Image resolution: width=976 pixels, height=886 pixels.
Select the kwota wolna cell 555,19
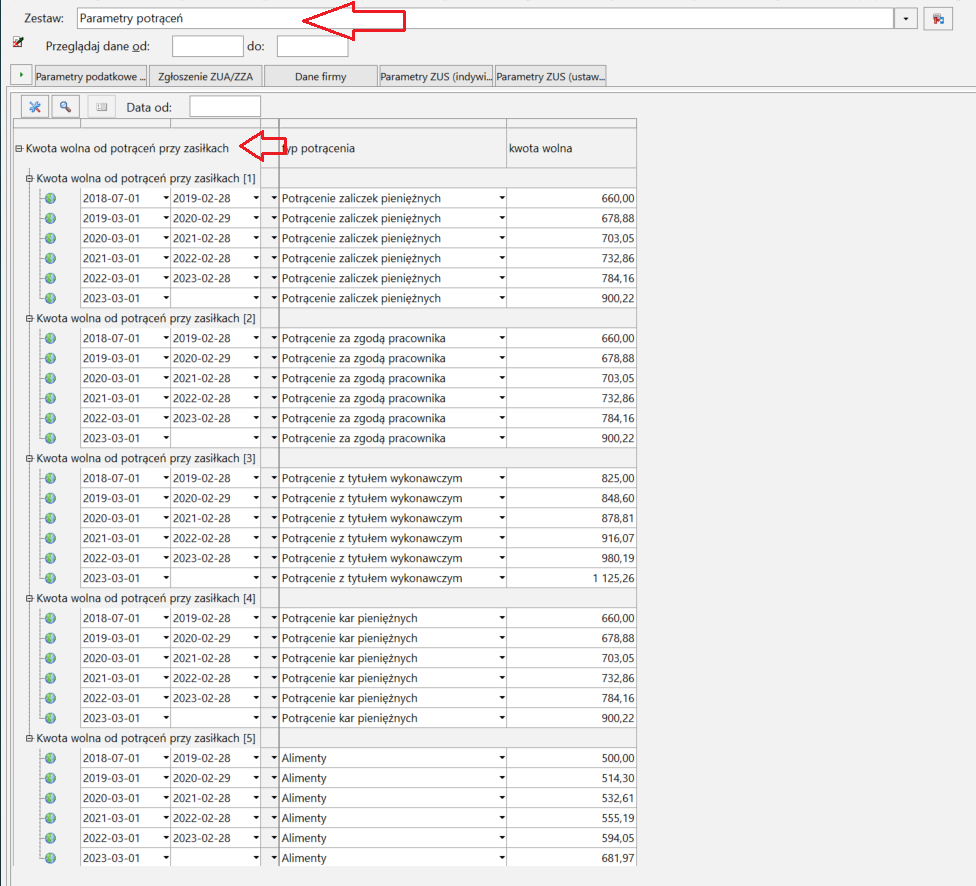pyautogui.click(x=571, y=818)
